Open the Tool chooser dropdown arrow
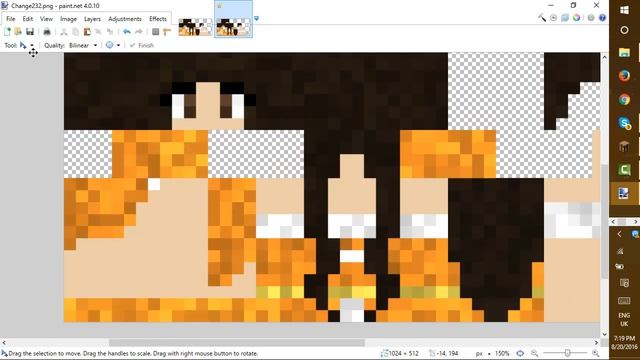 32,45
